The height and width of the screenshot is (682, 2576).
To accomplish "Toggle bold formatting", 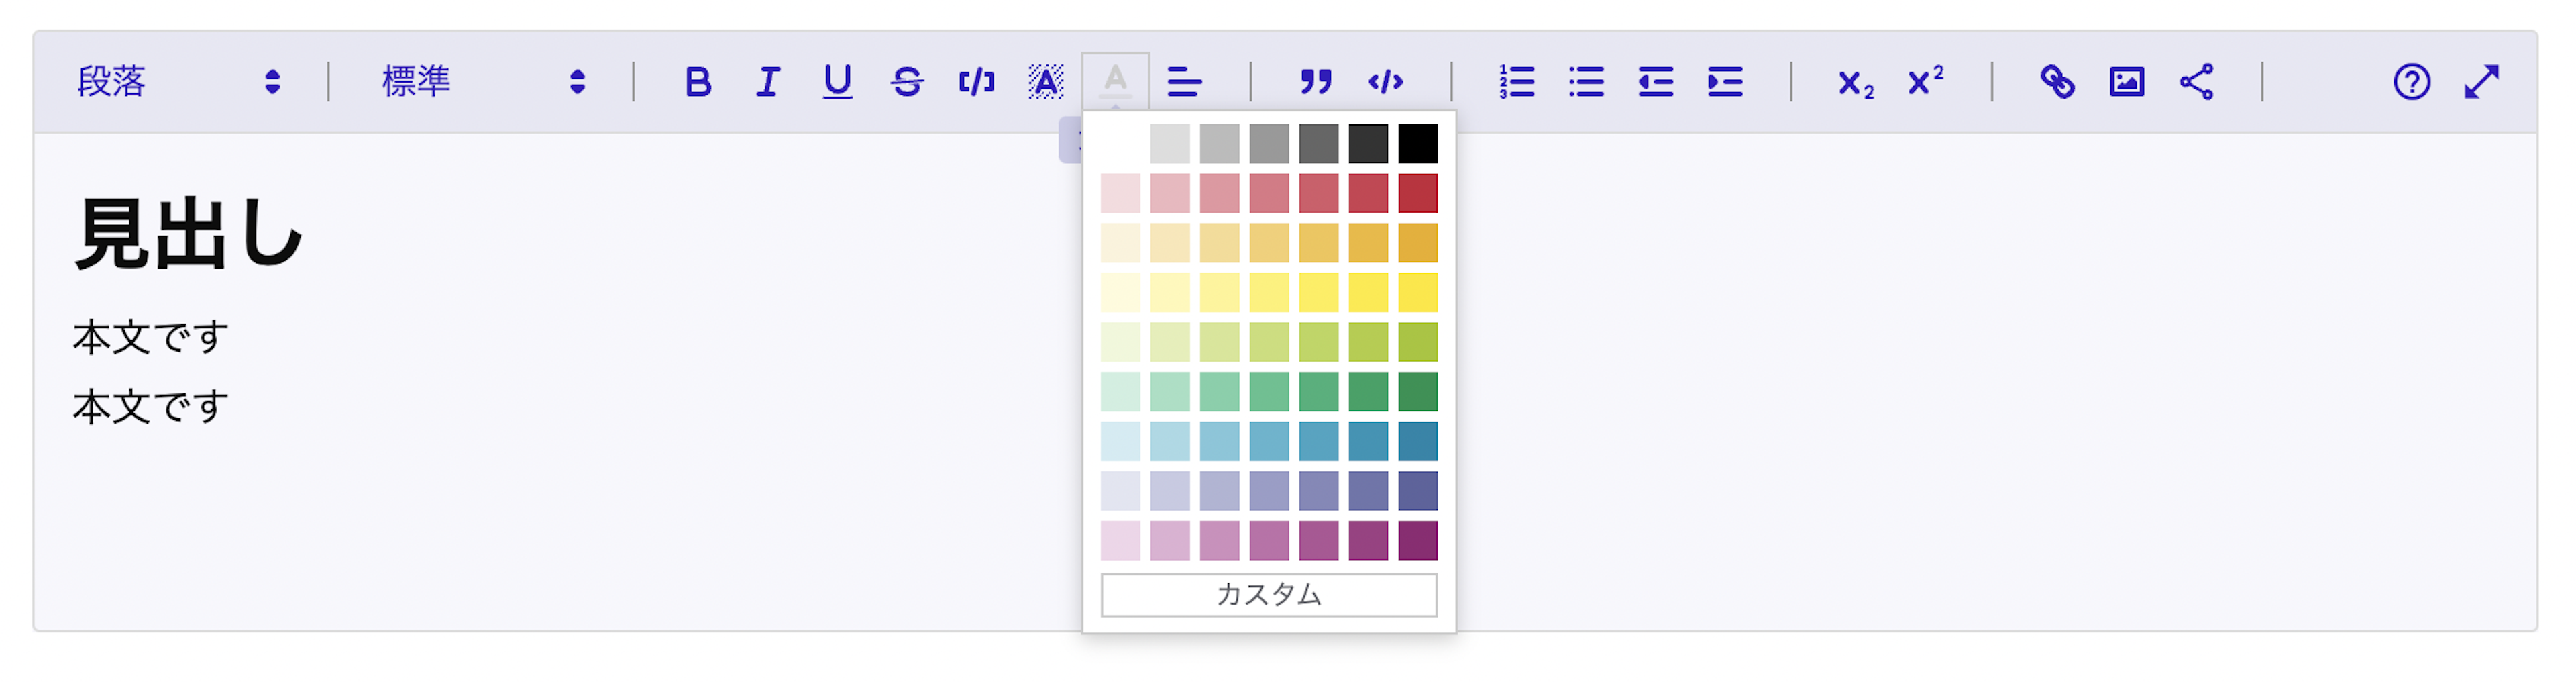I will pos(698,81).
